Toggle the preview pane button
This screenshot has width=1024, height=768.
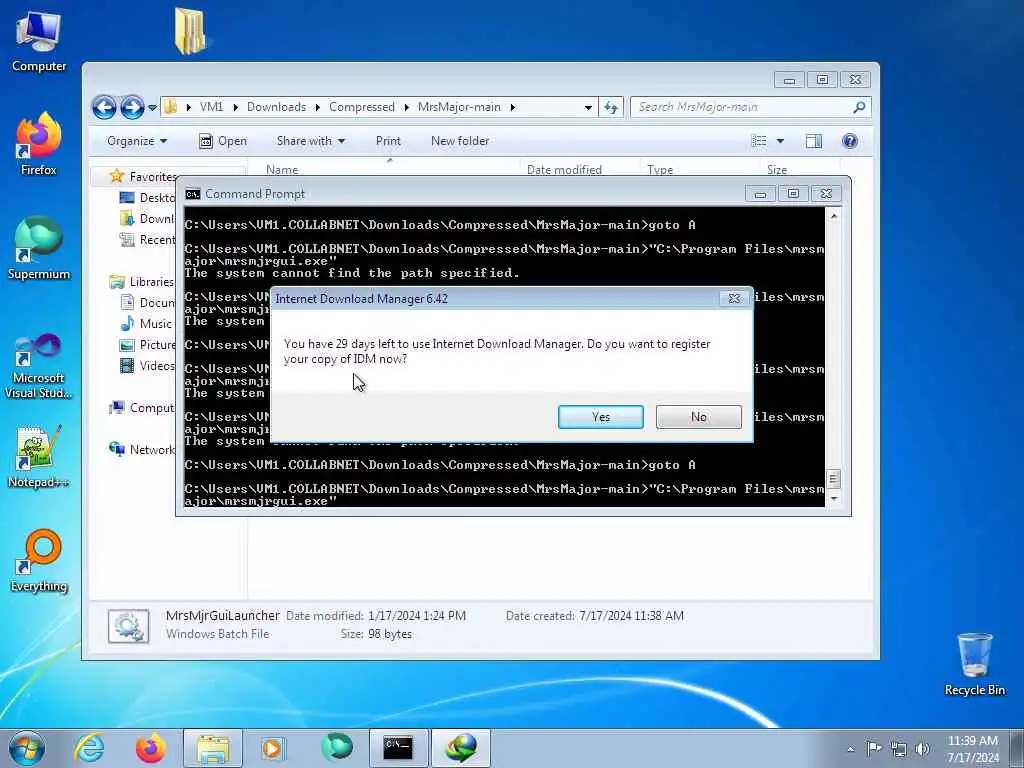click(x=814, y=141)
